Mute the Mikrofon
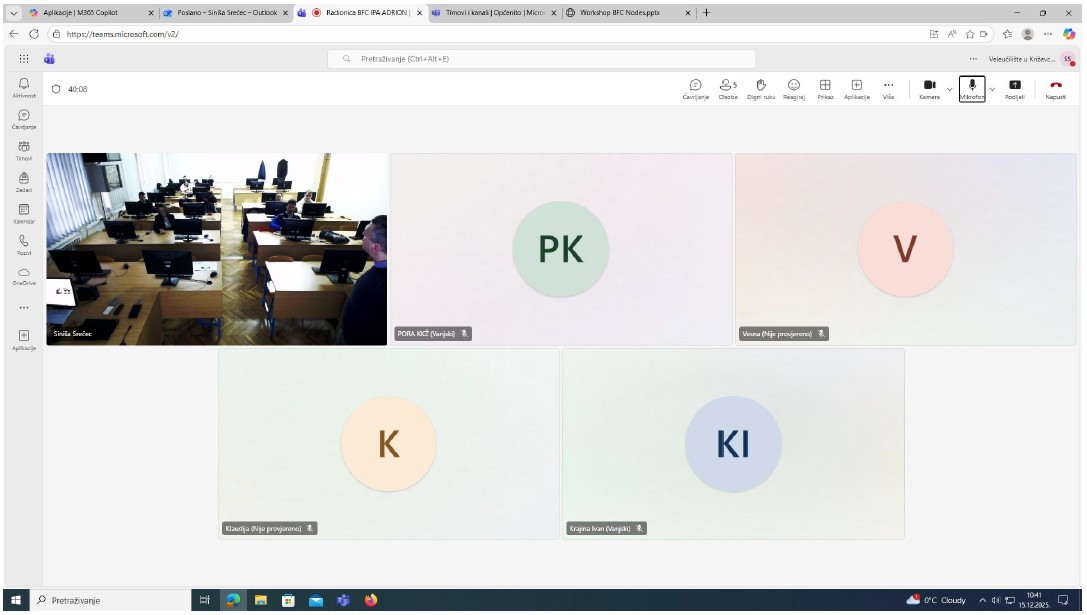This screenshot has width=1087, height=615. tap(971, 89)
